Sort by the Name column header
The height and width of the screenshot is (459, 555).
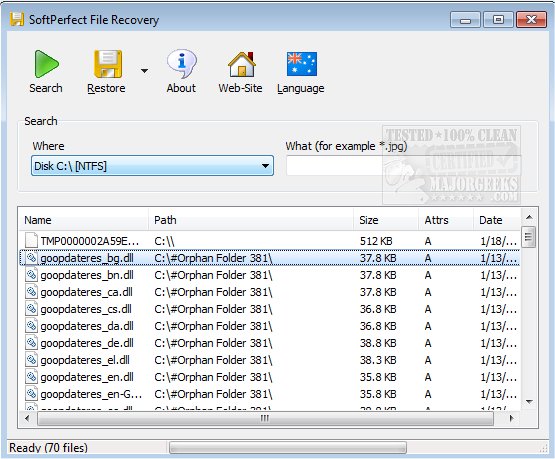(84, 220)
